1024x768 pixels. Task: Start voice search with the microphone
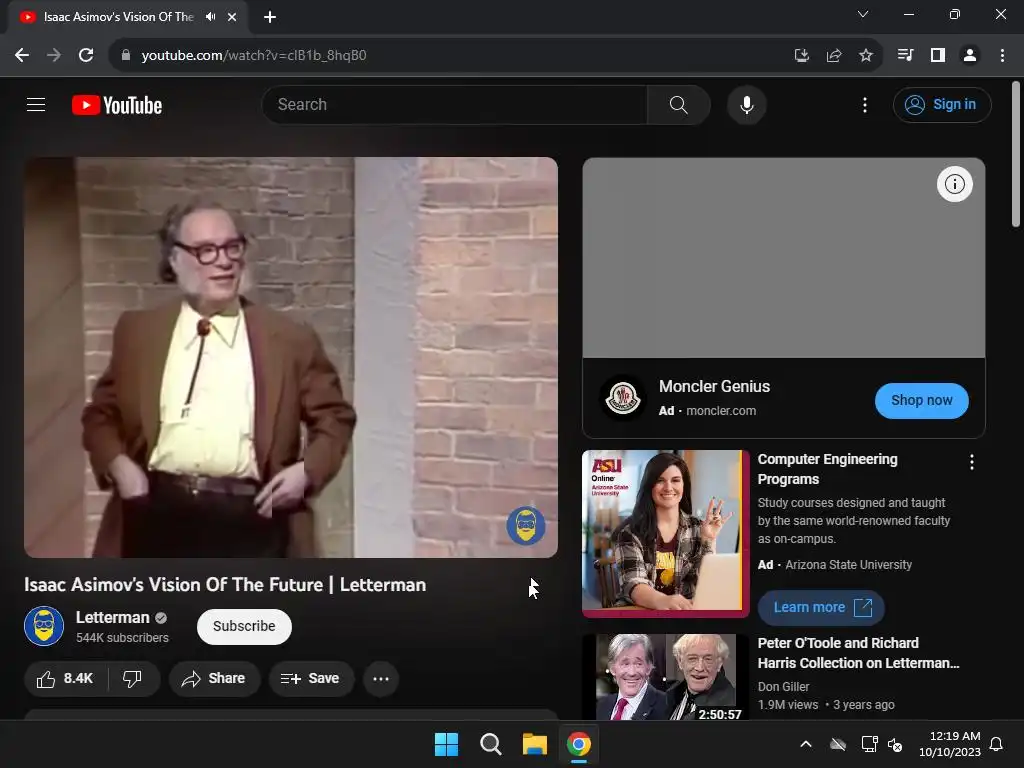(746, 104)
